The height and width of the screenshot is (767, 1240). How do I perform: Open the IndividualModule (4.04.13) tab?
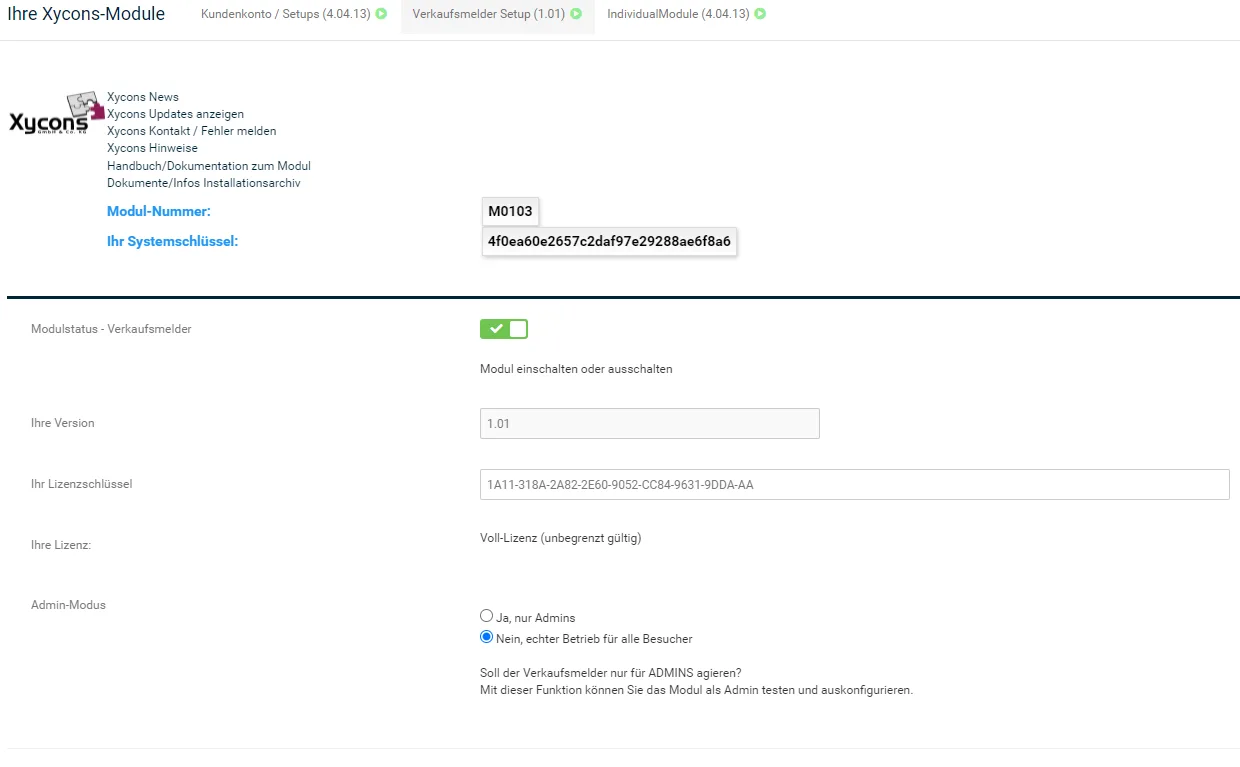pyautogui.click(x=686, y=15)
